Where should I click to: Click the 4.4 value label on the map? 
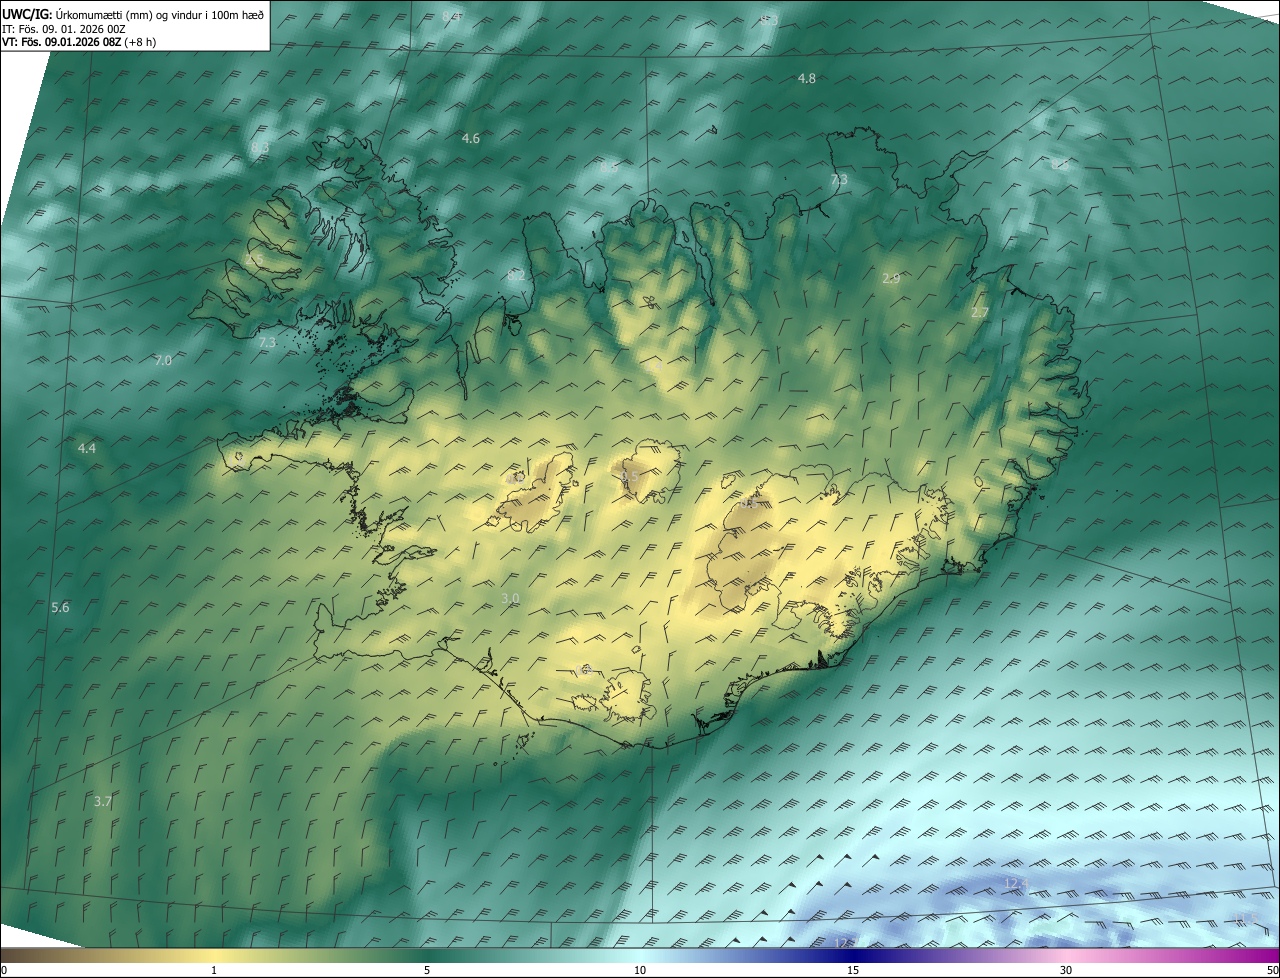87,448
